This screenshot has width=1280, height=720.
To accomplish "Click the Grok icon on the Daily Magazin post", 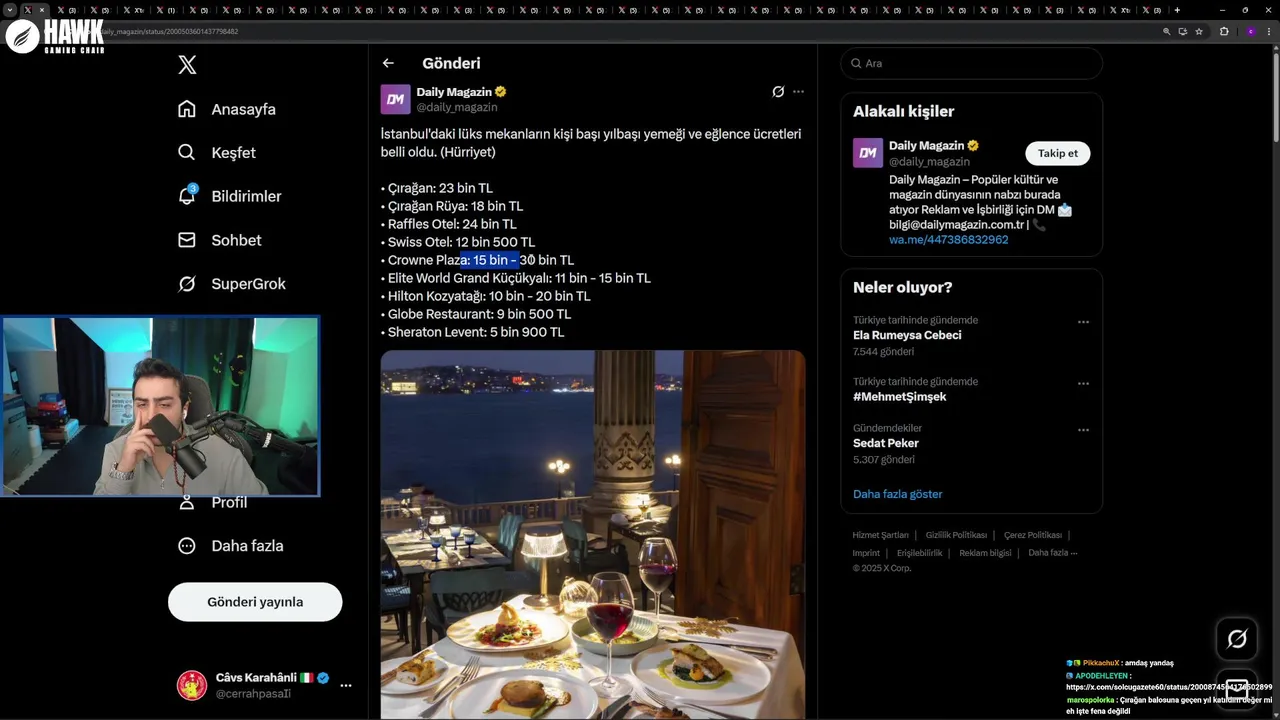I will click(x=778, y=91).
